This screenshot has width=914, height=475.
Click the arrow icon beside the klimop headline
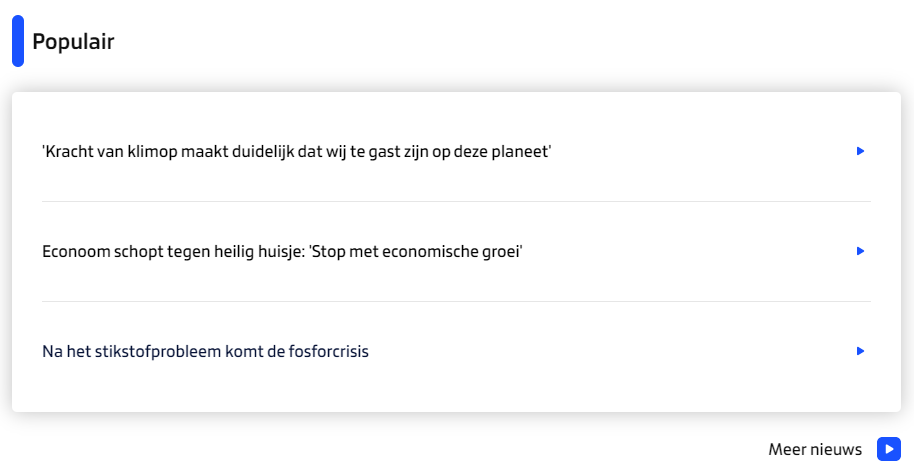[860, 151]
